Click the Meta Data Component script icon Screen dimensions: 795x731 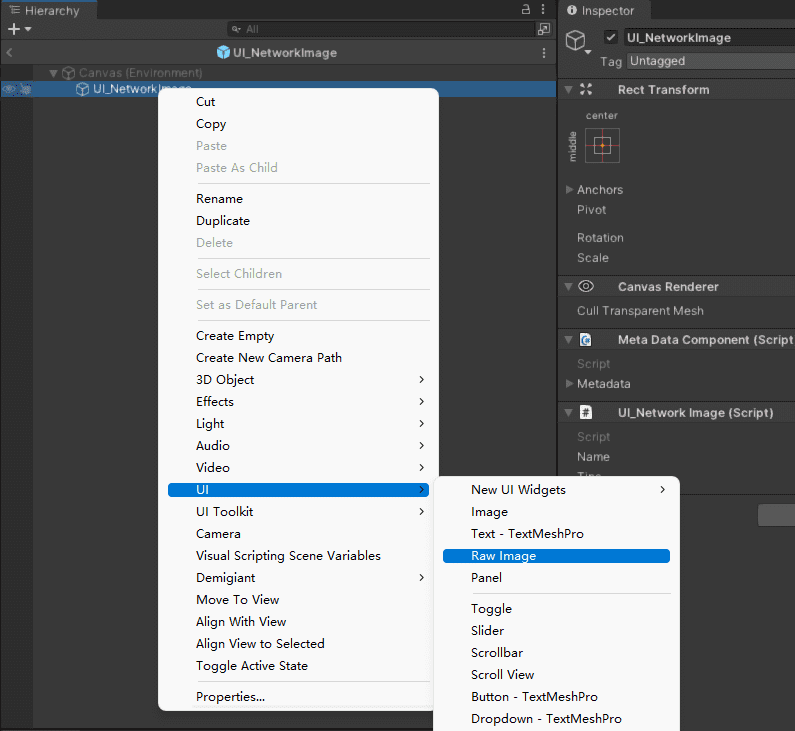(586, 340)
